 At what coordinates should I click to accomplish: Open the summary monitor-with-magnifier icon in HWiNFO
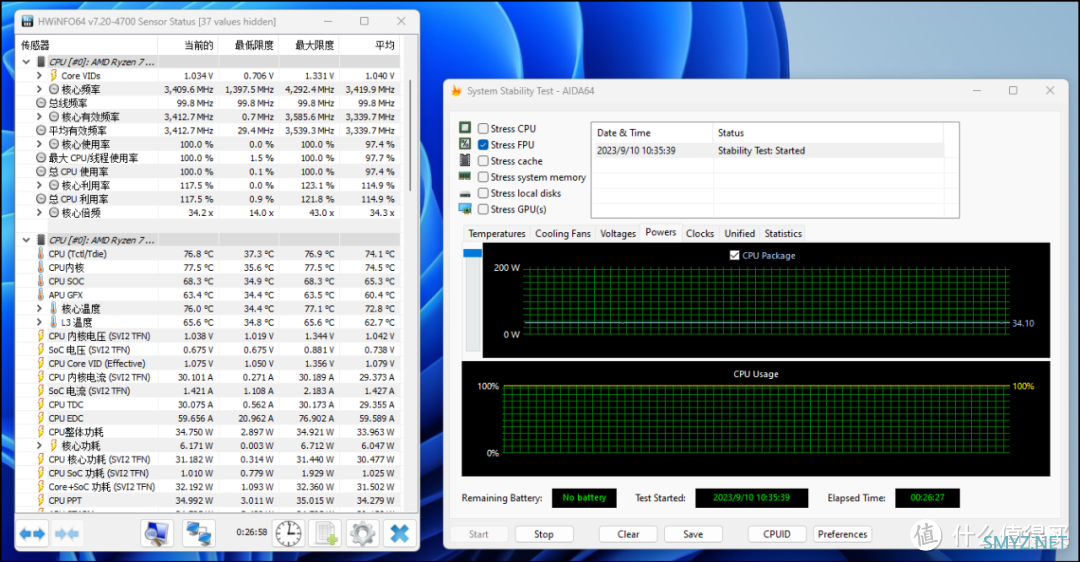156,534
